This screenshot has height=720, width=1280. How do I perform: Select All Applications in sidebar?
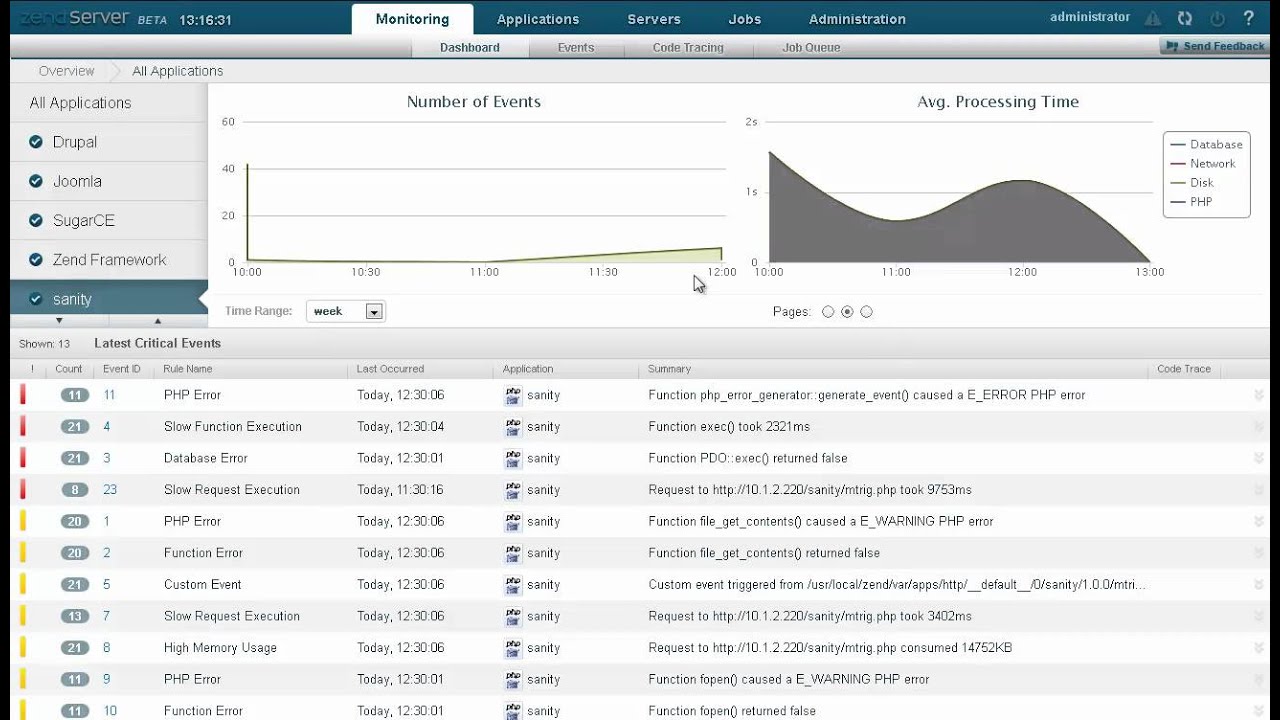(x=80, y=103)
